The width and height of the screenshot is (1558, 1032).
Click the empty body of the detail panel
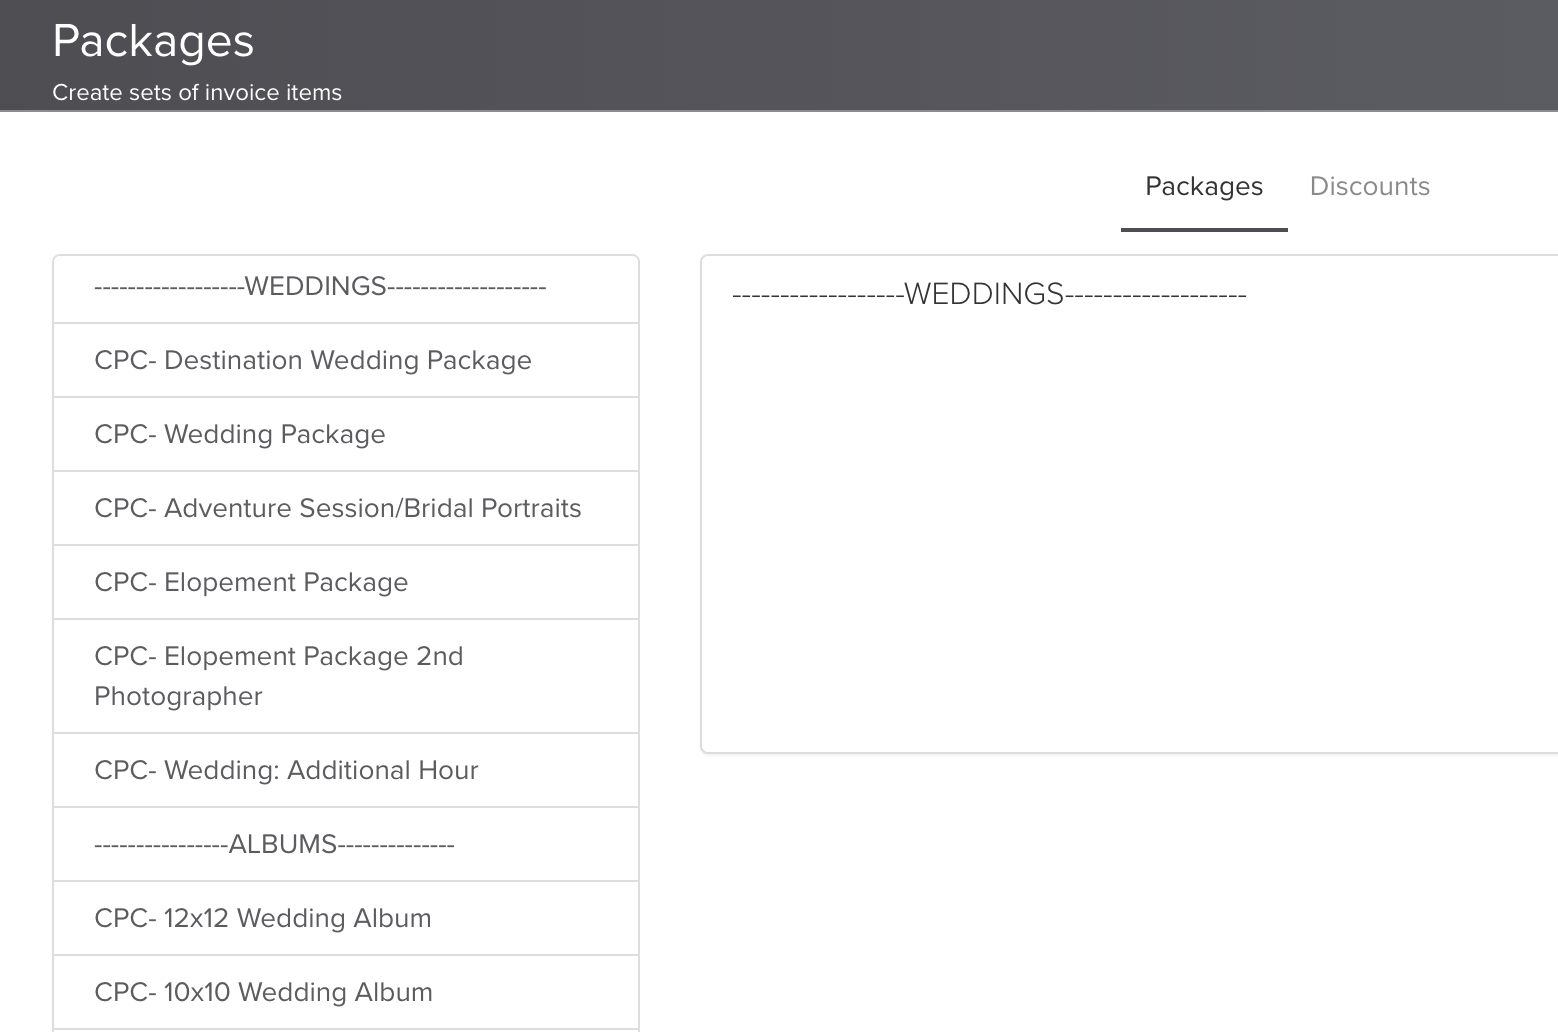coord(1128,530)
